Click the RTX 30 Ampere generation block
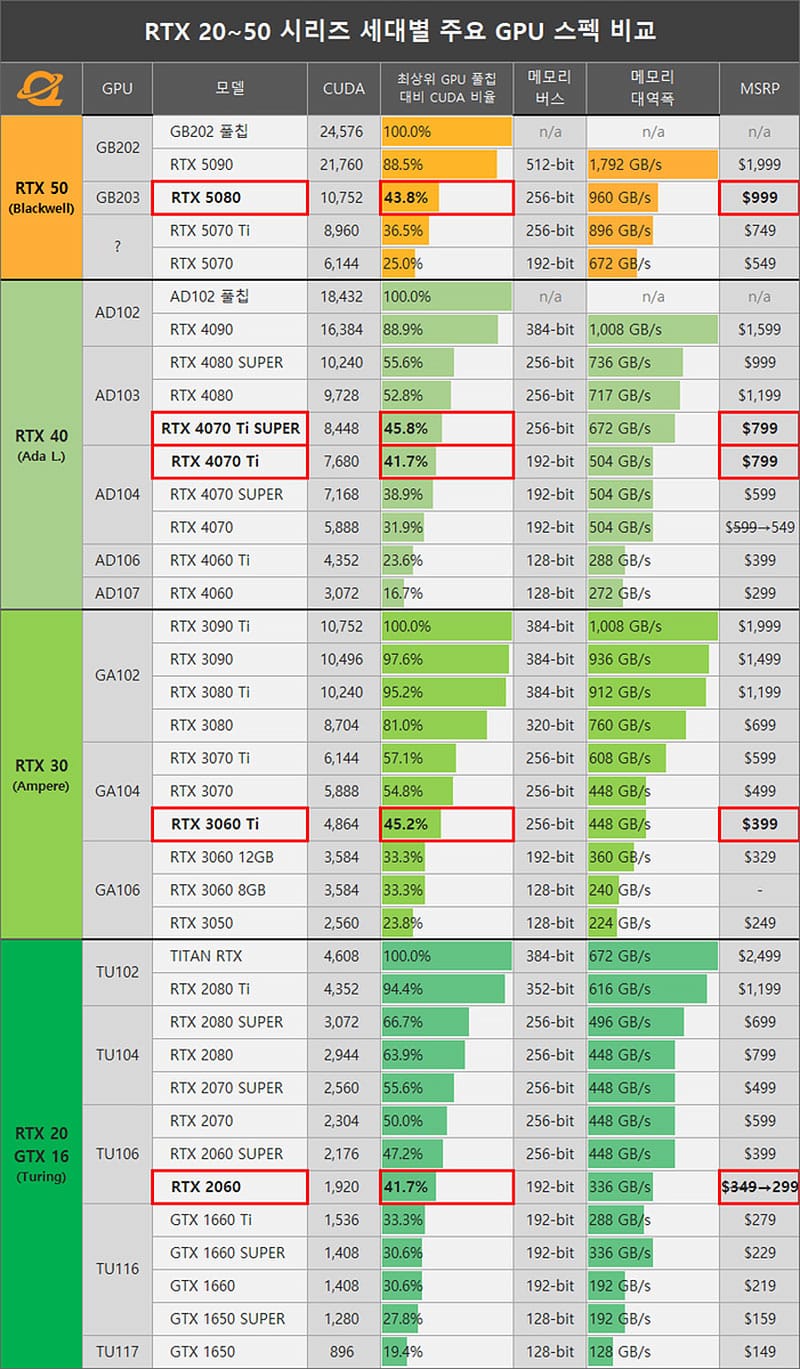The height and width of the screenshot is (1369, 800). (40, 774)
